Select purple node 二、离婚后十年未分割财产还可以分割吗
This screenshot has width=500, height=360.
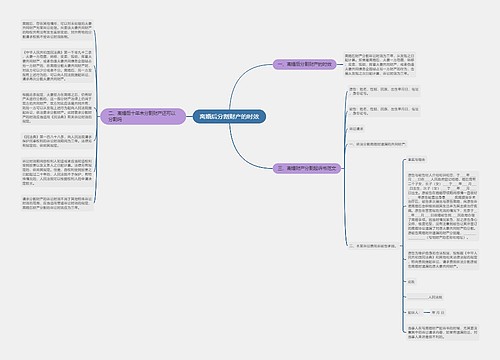pos(143,116)
